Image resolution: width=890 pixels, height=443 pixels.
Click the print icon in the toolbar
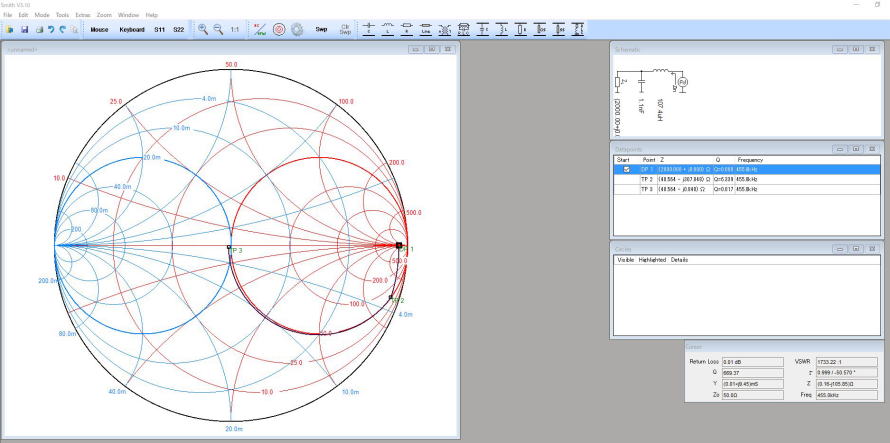coord(39,30)
